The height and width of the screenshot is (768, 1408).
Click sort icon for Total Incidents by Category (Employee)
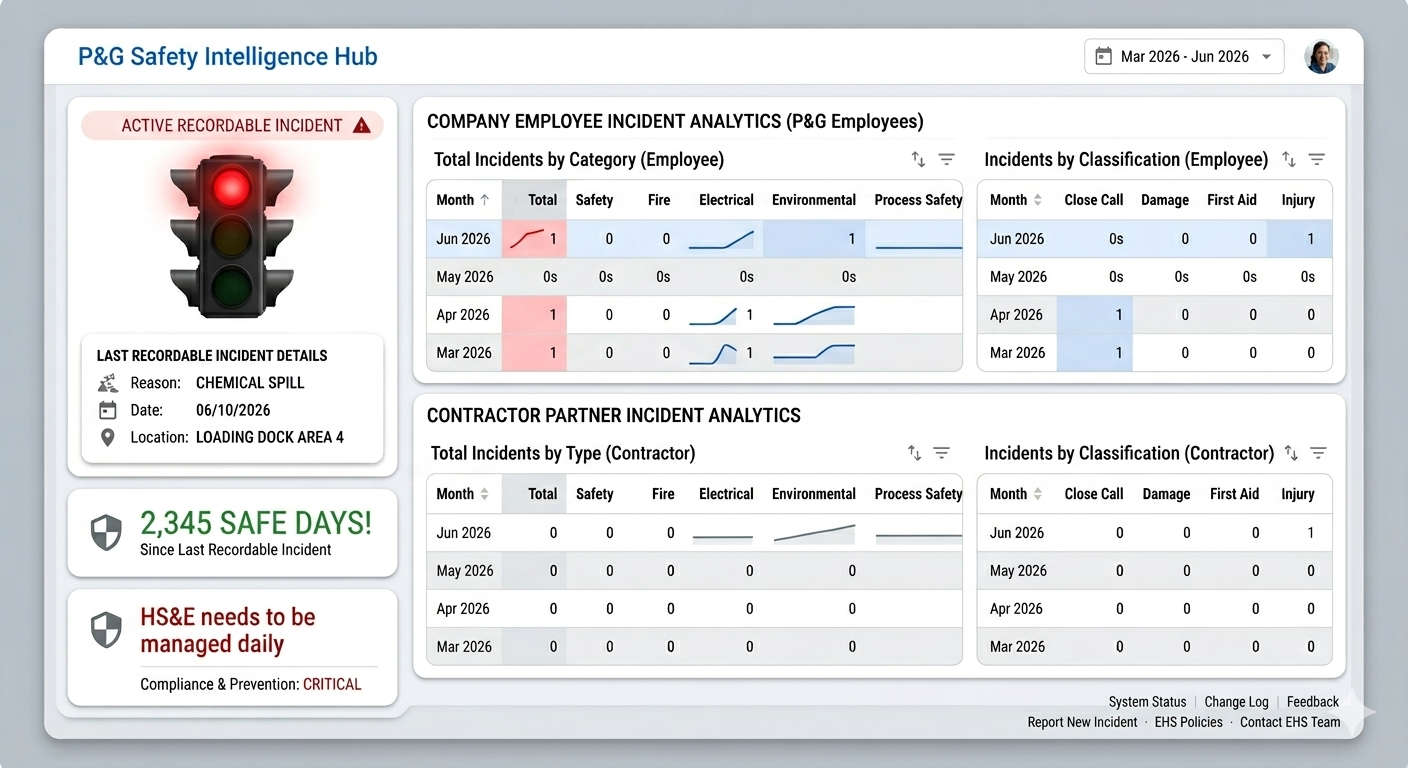918,159
